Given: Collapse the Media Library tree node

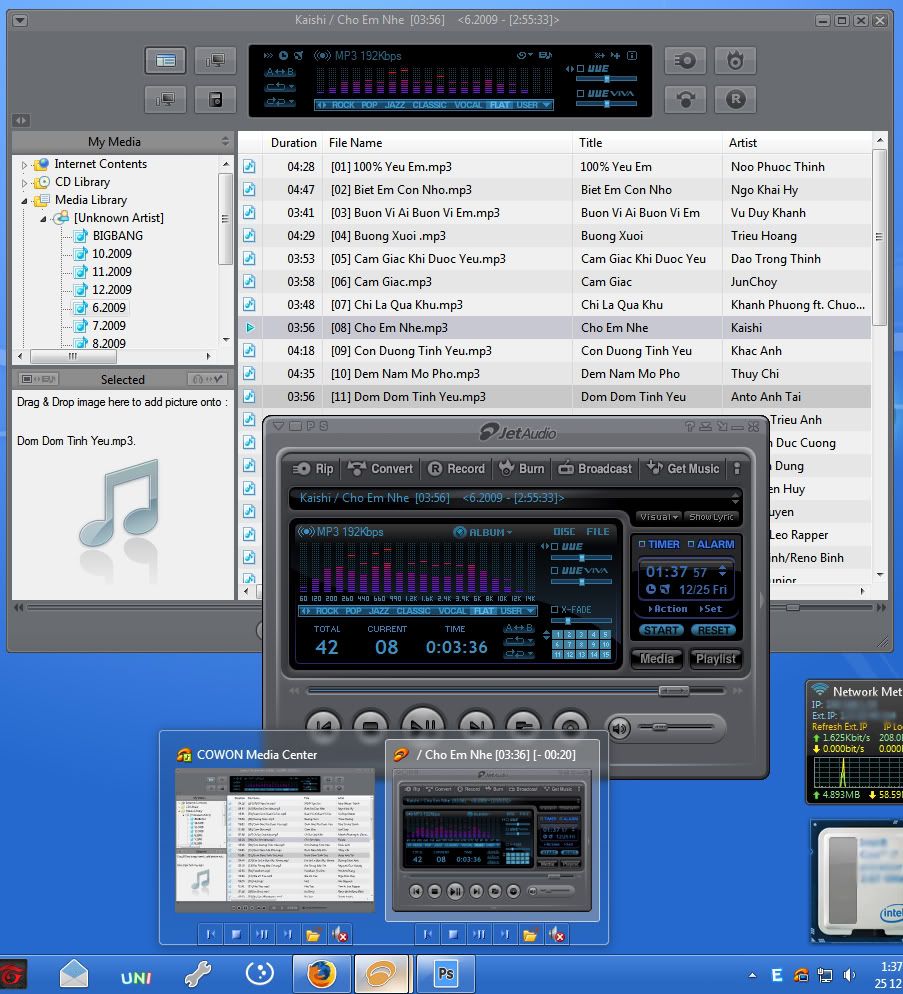Looking at the screenshot, I should tap(24, 200).
